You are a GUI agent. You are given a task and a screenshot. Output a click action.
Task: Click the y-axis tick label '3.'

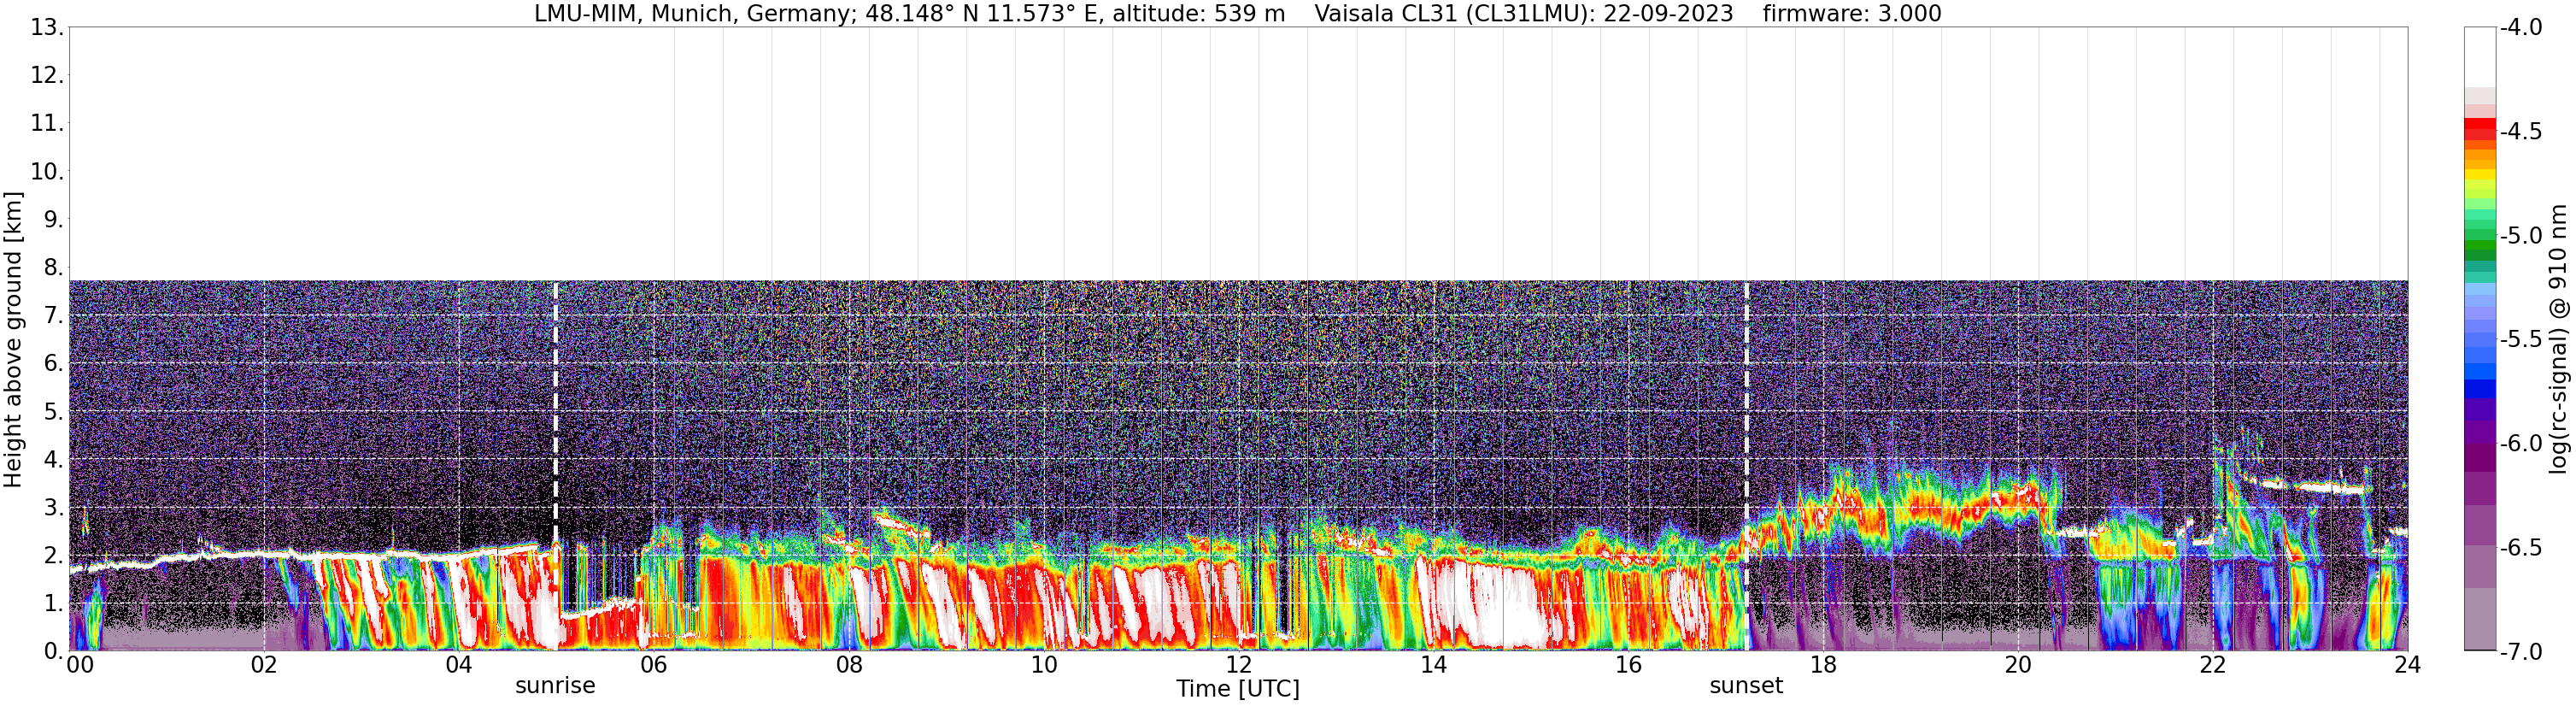pyautogui.click(x=52, y=507)
